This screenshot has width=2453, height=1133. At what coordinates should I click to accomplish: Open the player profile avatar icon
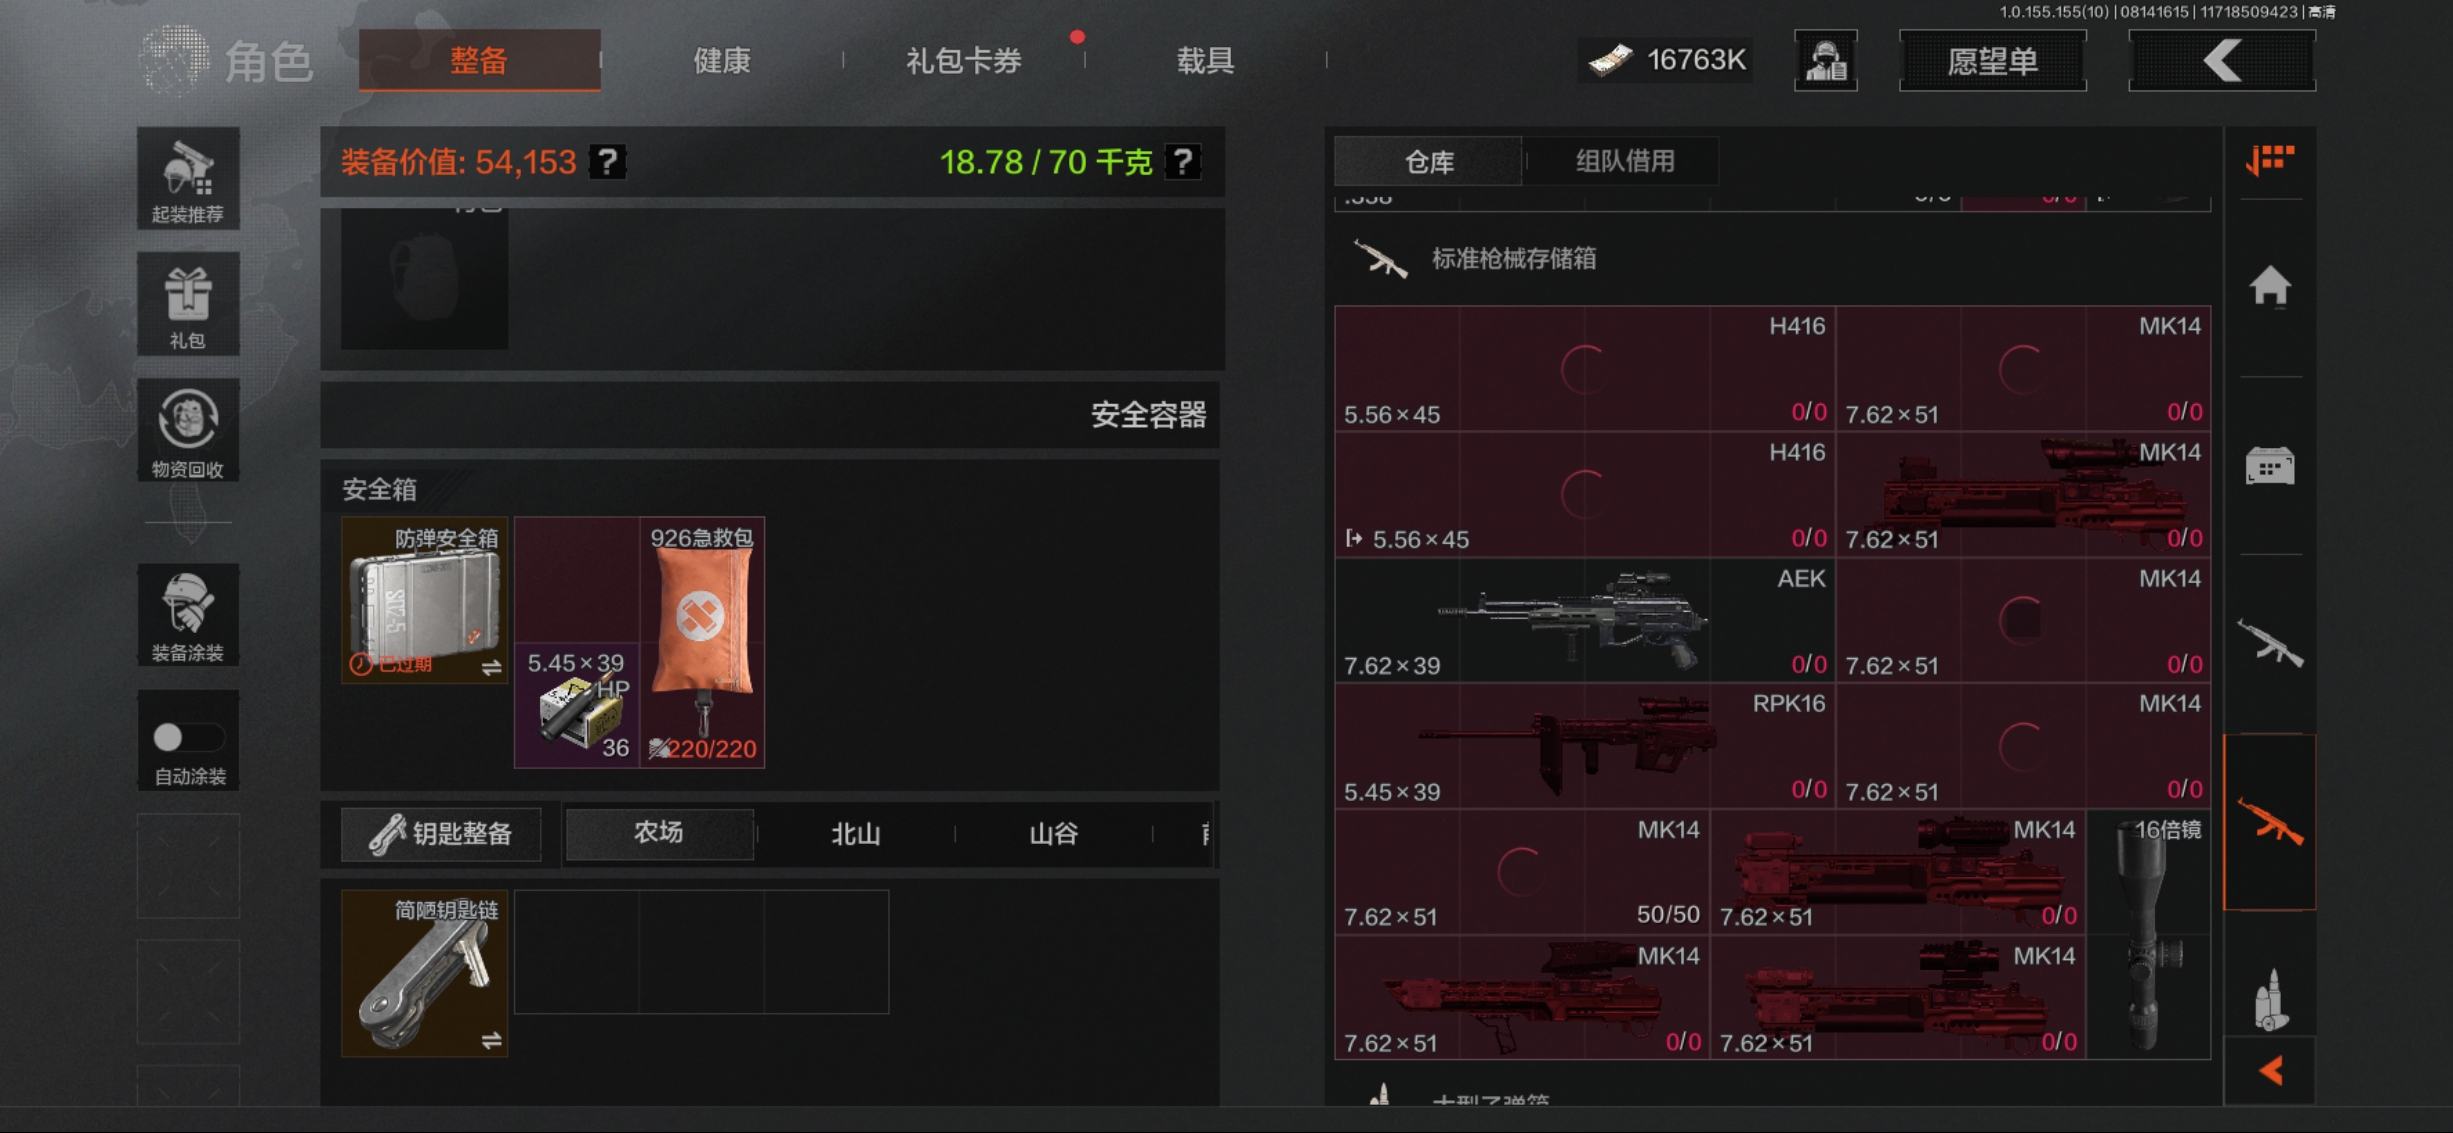coord(1825,61)
